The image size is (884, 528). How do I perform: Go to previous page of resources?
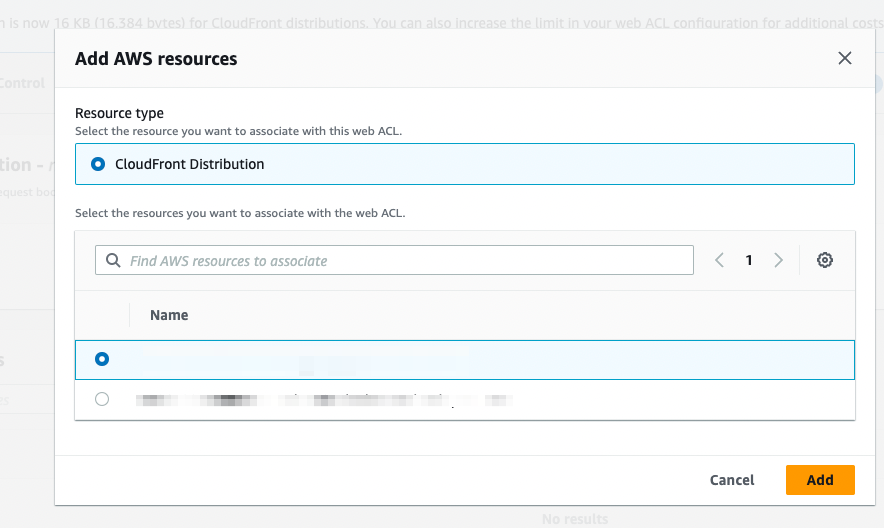[719, 260]
